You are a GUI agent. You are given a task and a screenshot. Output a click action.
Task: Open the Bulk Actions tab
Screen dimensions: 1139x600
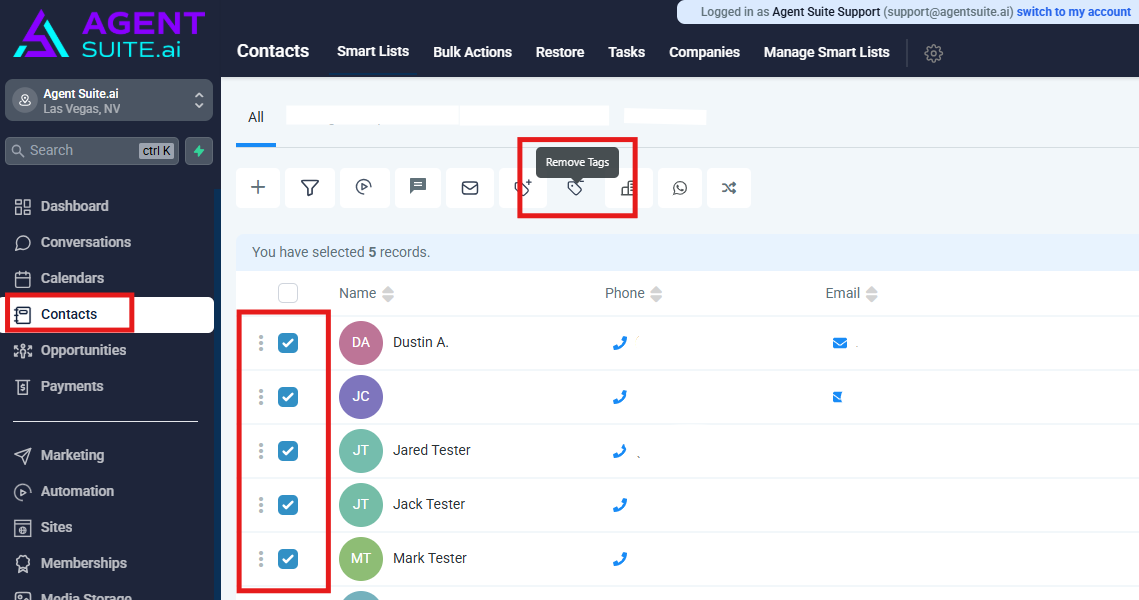[472, 52]
